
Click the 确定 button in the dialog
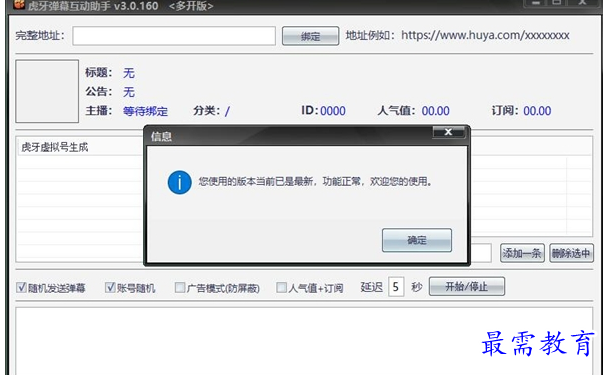tap(416, 240)
